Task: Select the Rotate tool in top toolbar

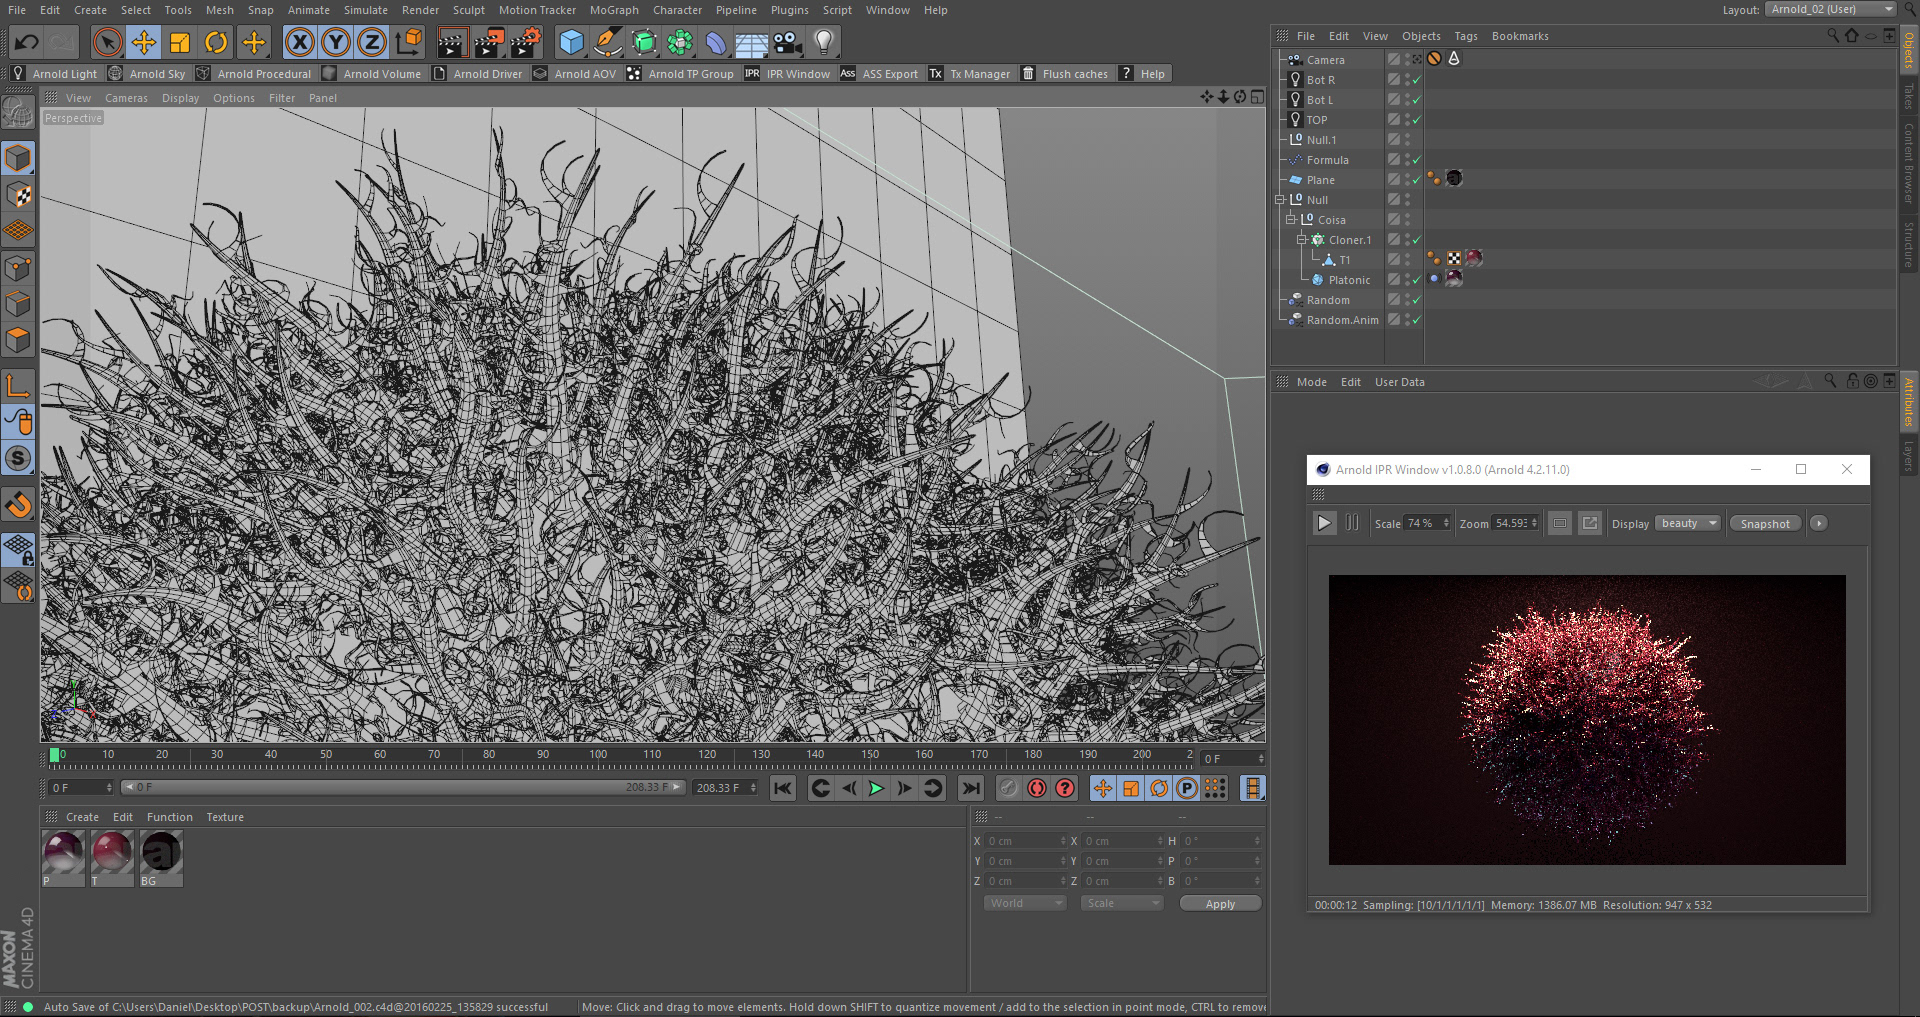Action: pos(216,42)
